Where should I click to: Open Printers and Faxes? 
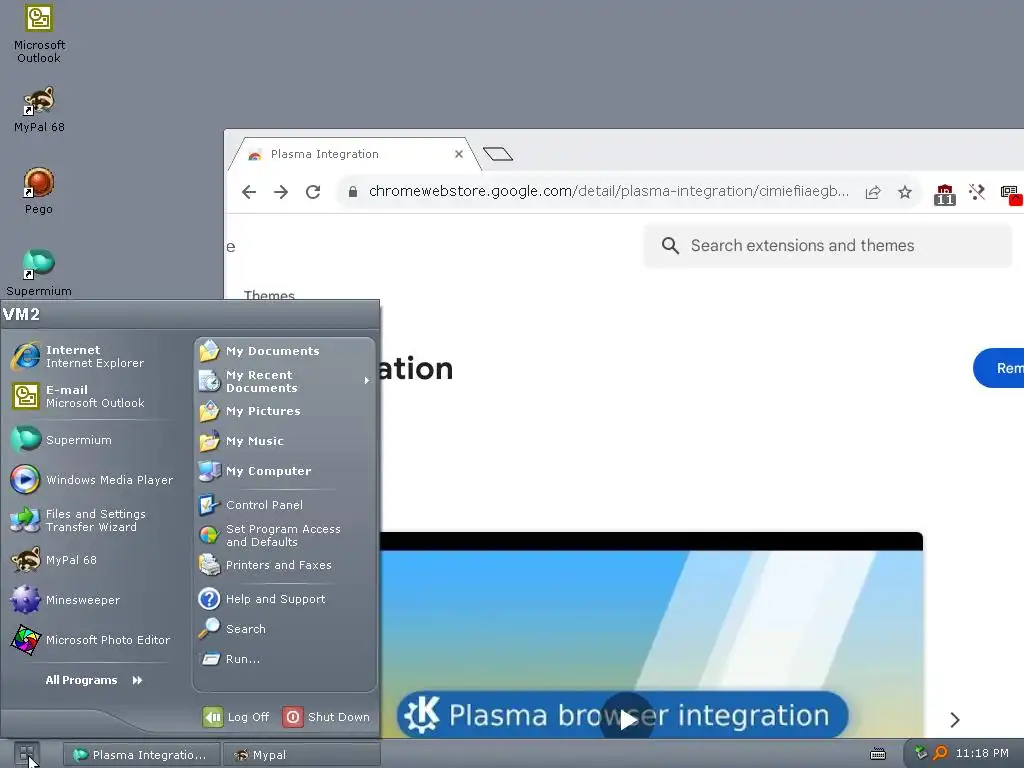285,565
